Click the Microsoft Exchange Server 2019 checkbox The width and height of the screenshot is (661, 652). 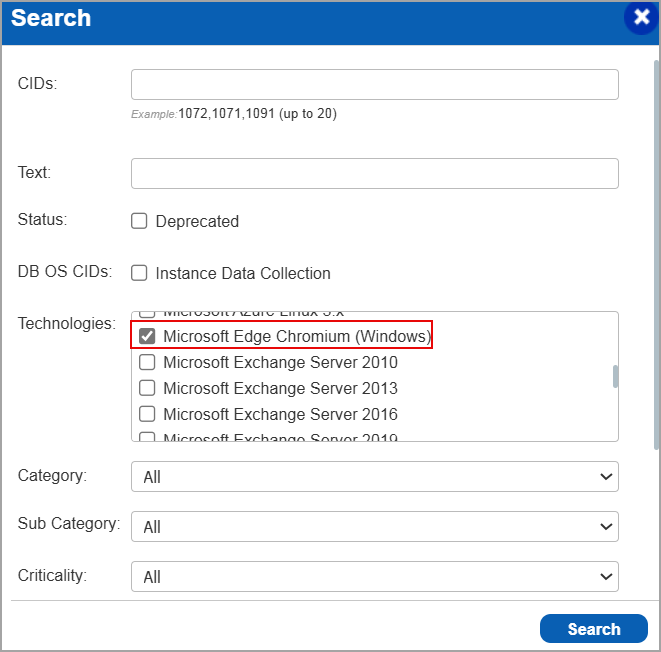pyautogui.click(x=147, y=437)
